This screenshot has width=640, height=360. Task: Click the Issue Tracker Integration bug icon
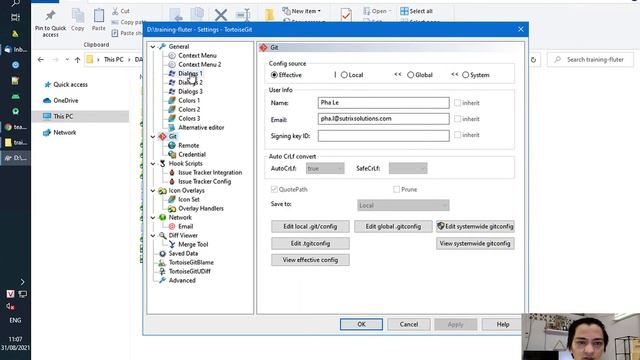172,172
